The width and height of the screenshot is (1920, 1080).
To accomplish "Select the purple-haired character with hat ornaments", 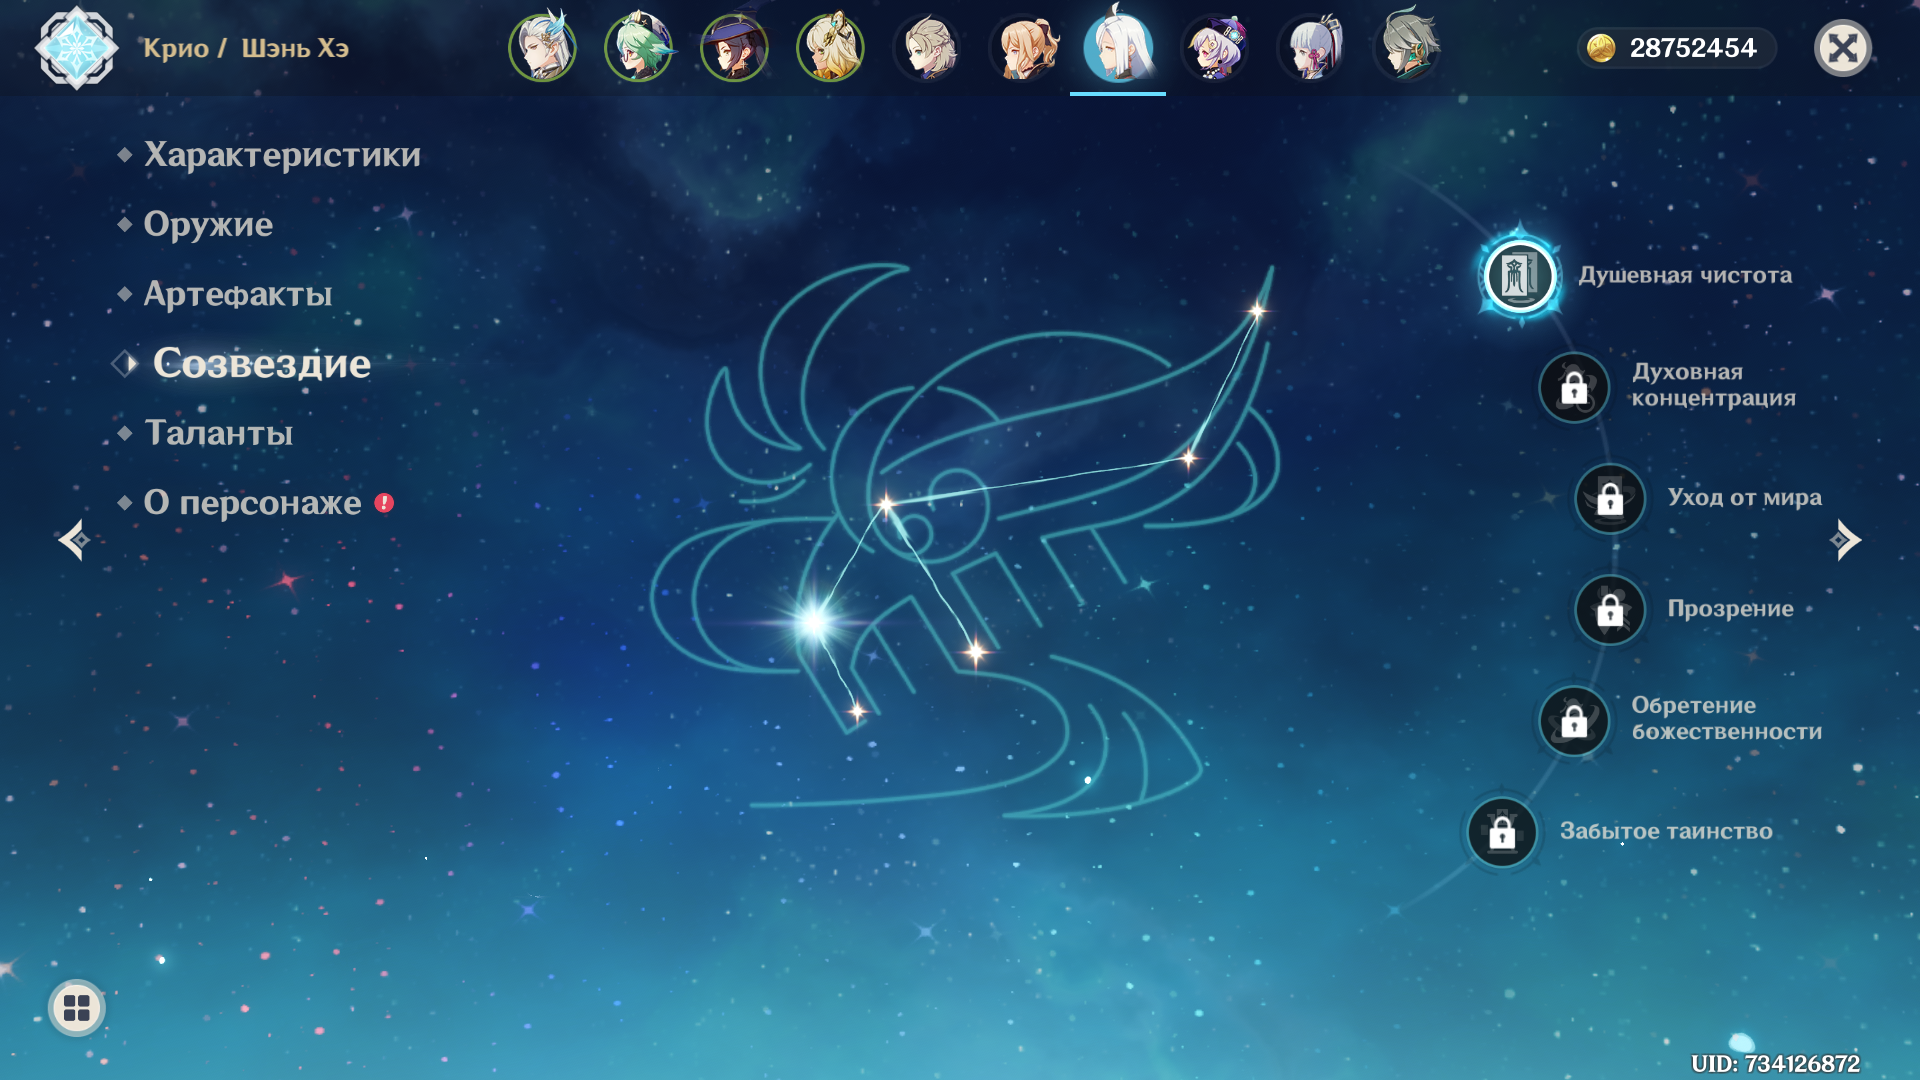I will pyautogui.click(x=1214, y=48).
